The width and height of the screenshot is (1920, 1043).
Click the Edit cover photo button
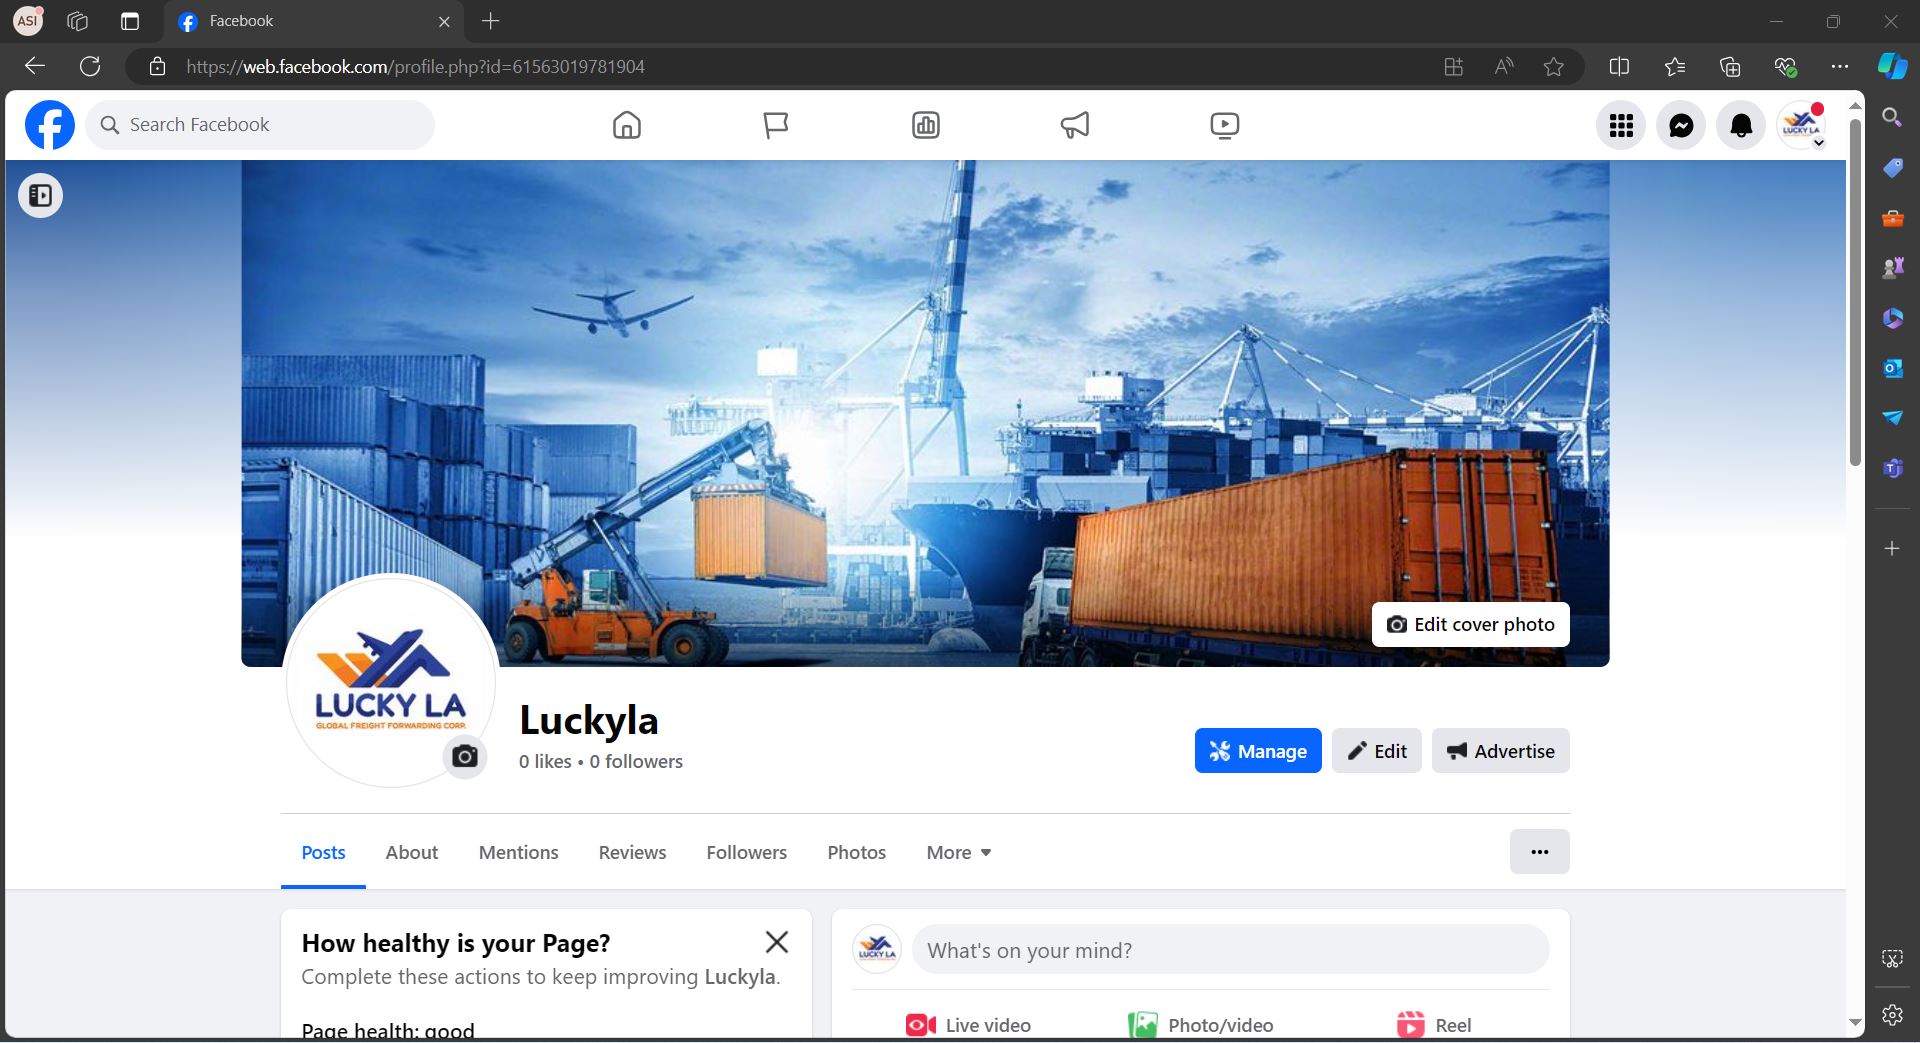click(1470, 624)
